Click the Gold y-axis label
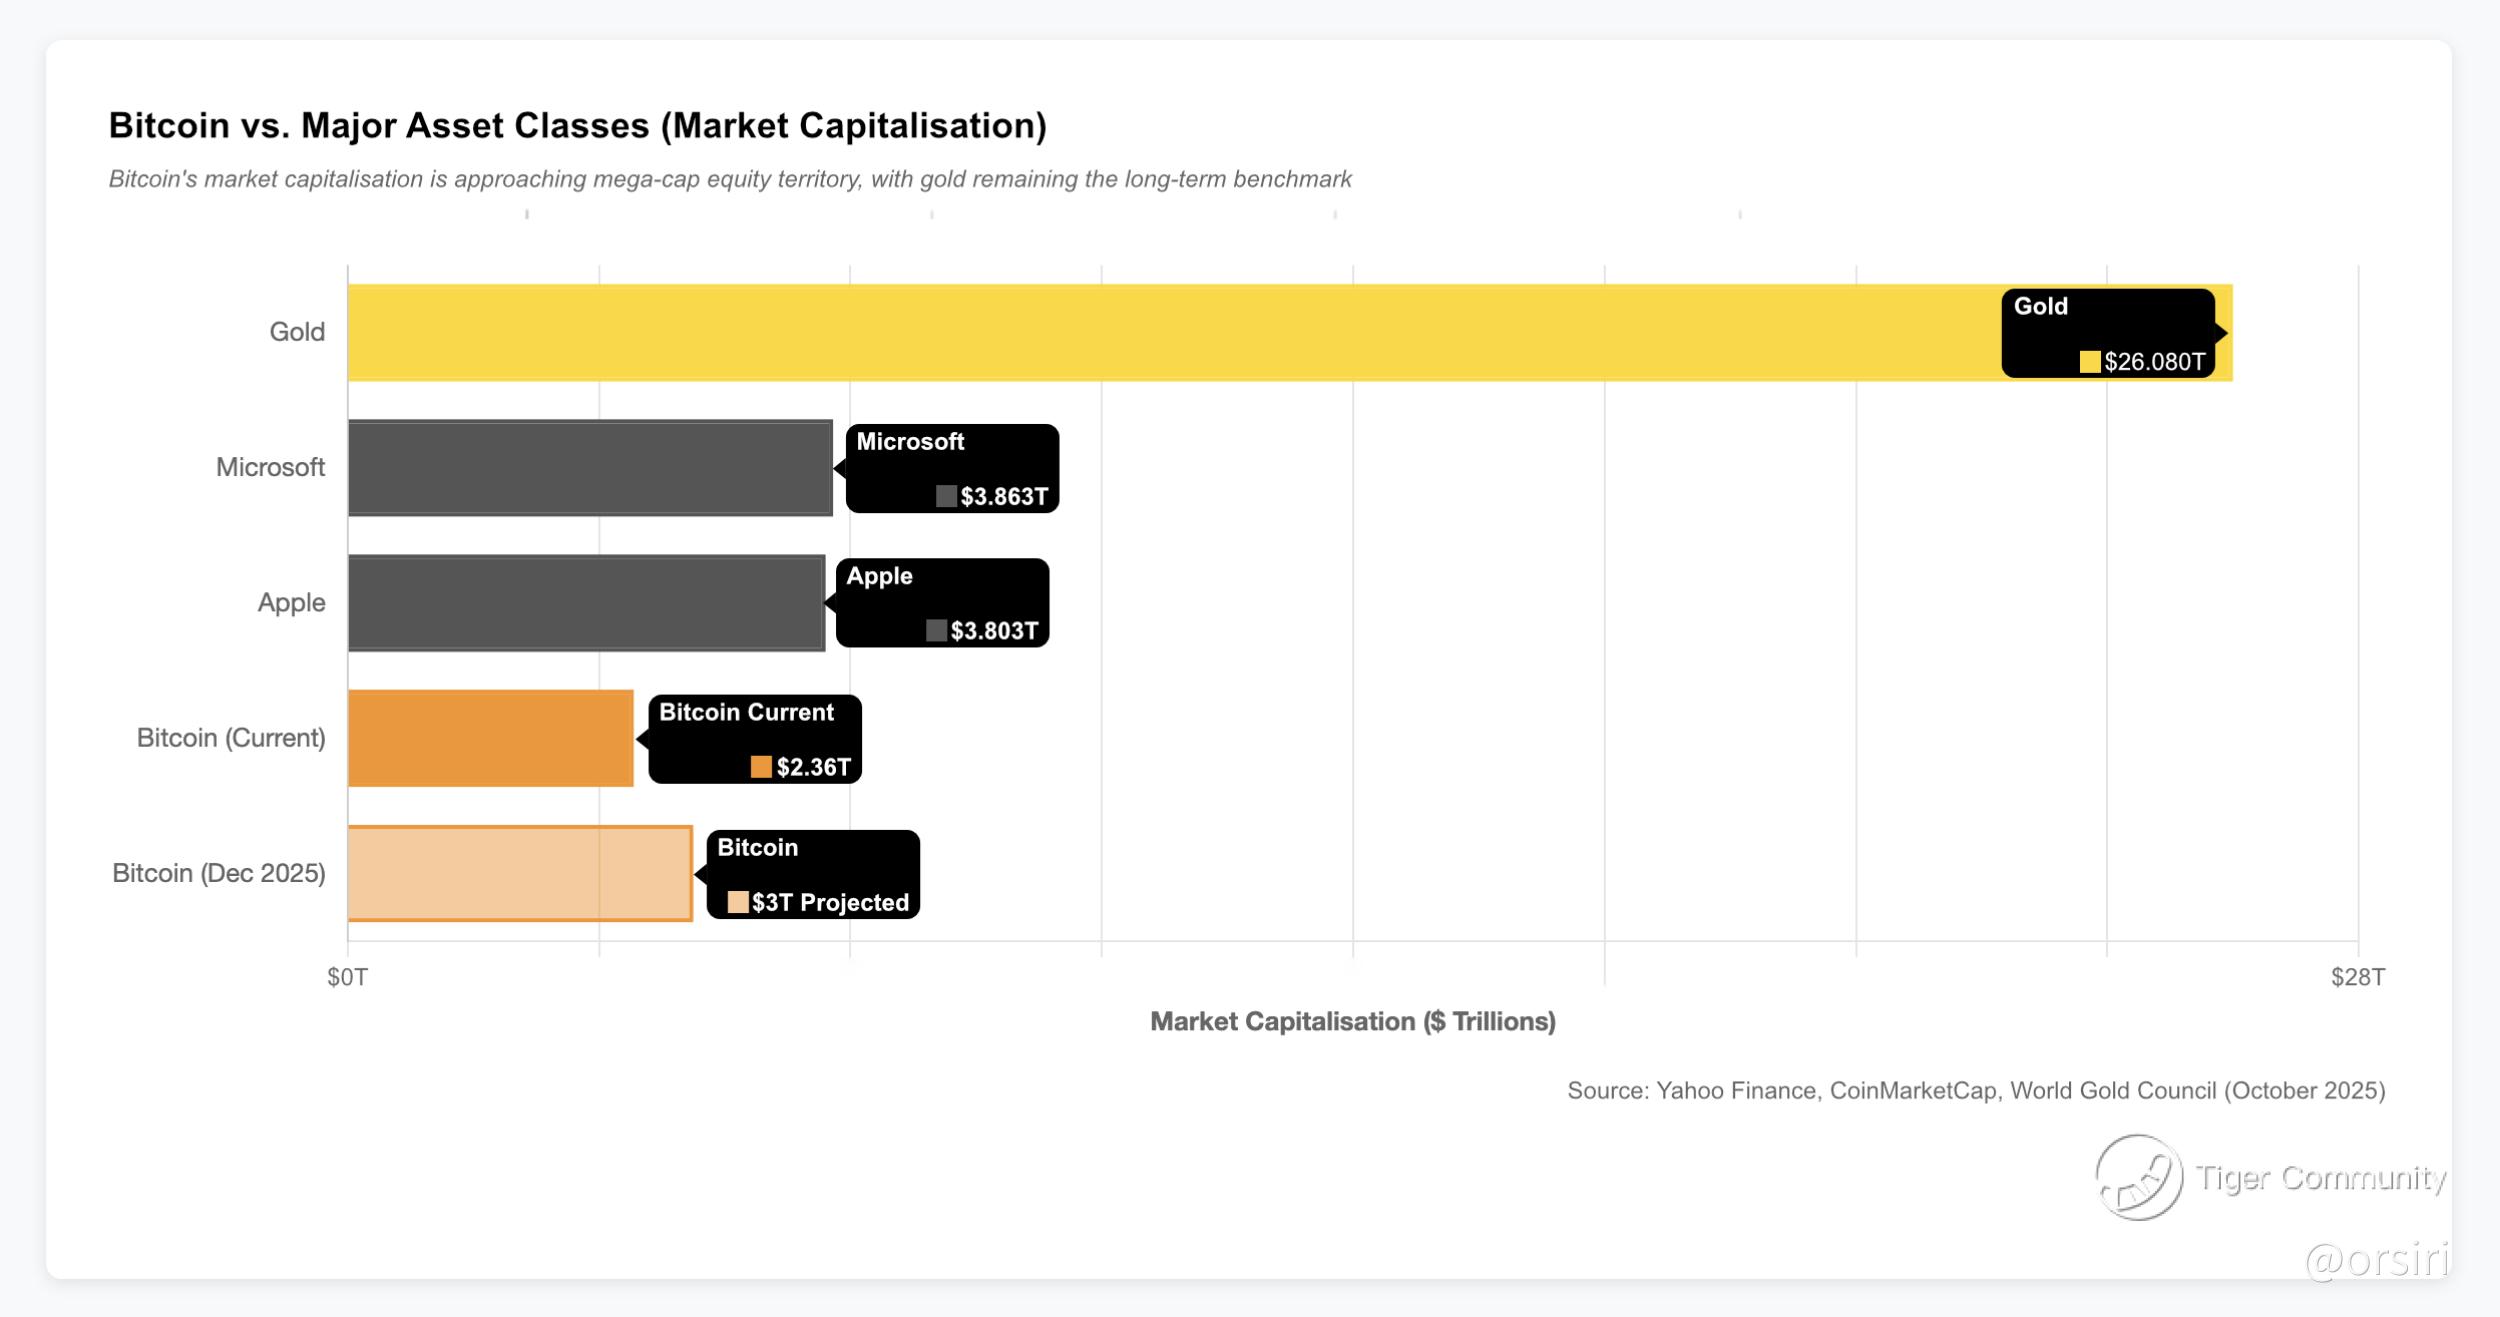 [x=297, y=332]
